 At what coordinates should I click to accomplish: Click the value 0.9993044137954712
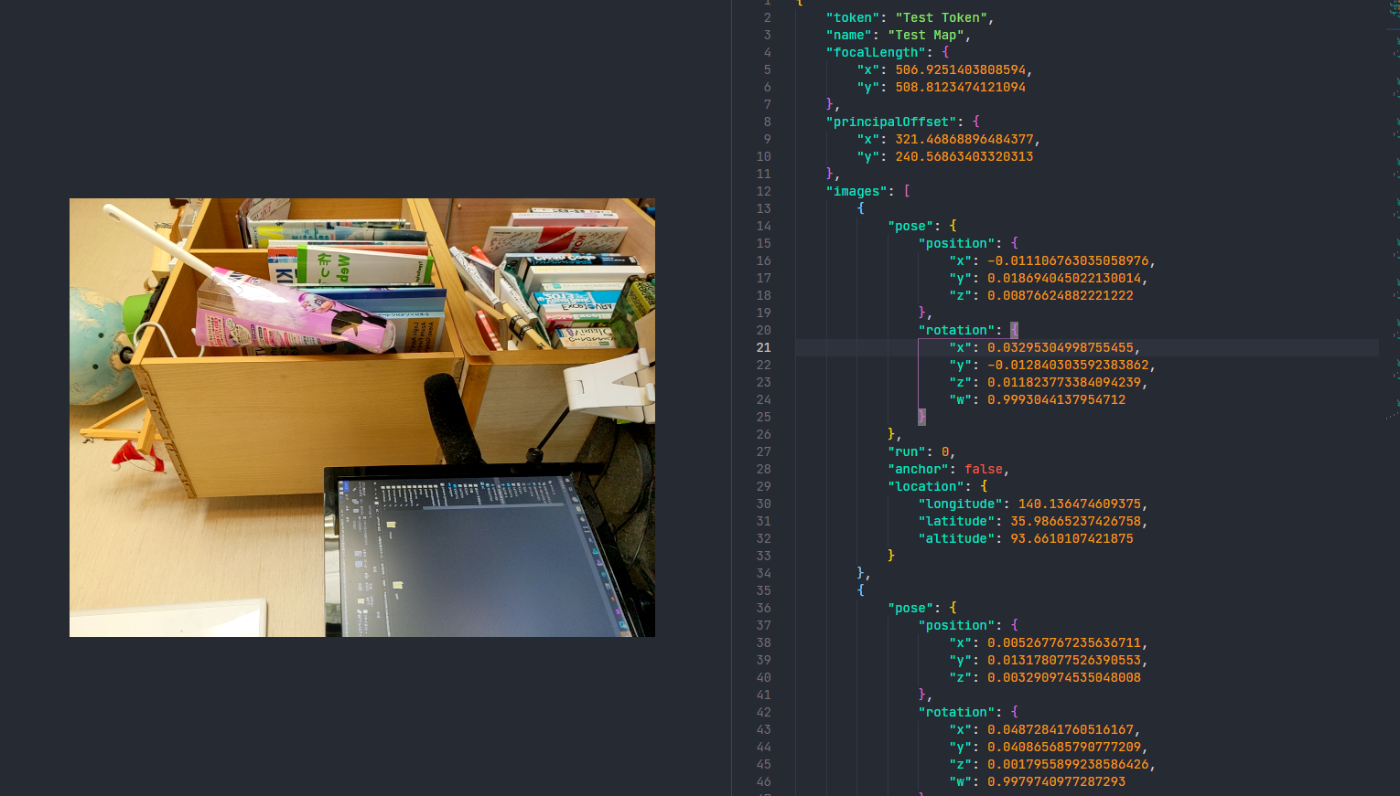1056,400
